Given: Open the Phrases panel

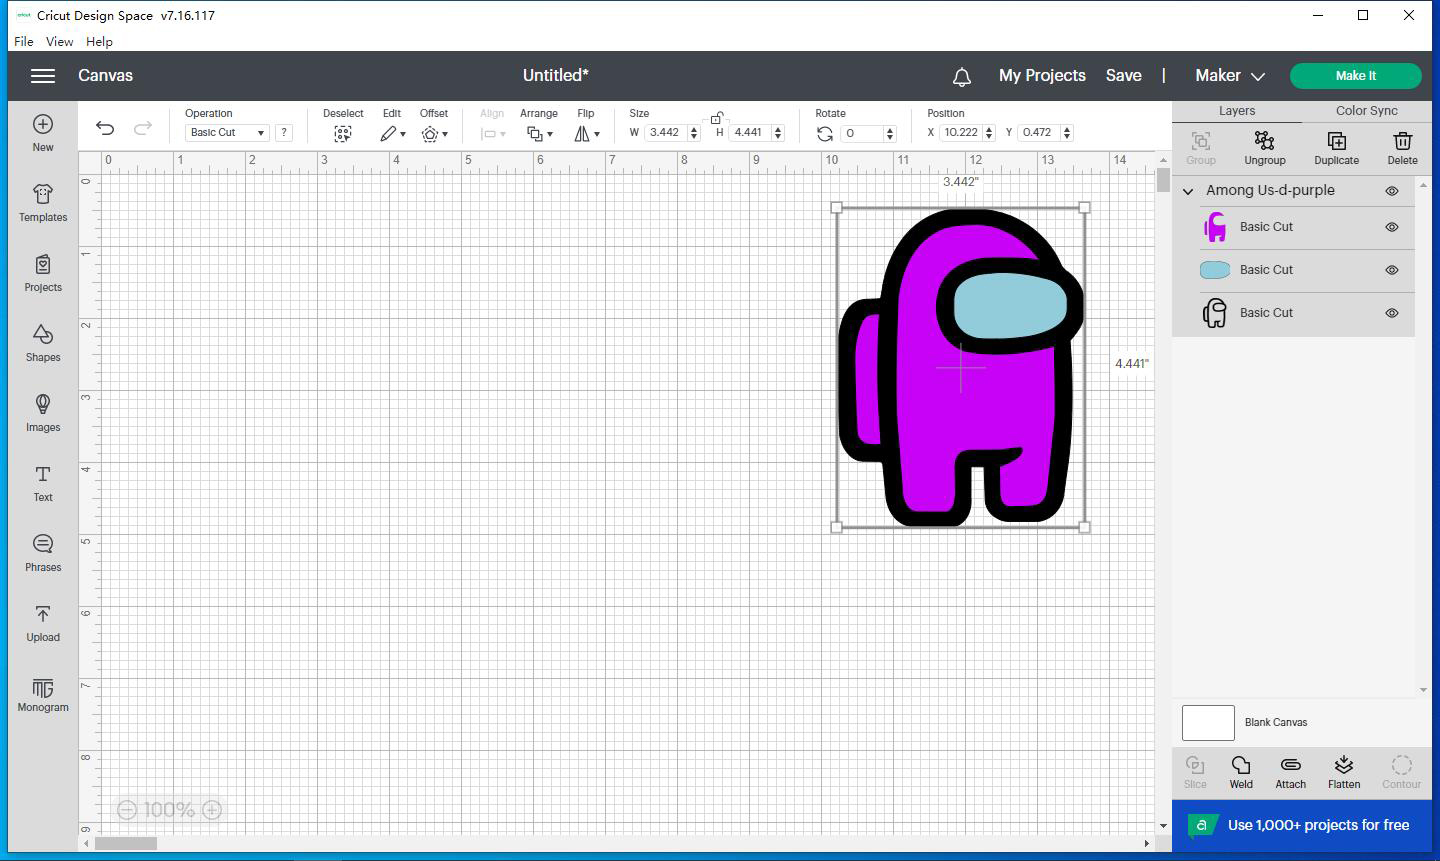Looking at the screenshot, I should click(x=43, y=553).
